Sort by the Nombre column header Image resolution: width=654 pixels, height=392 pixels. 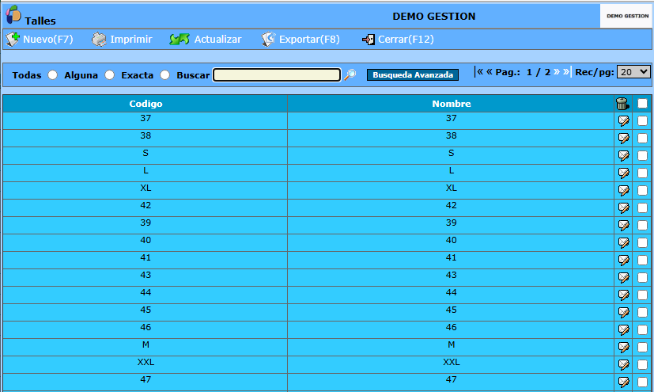point(451,104)
